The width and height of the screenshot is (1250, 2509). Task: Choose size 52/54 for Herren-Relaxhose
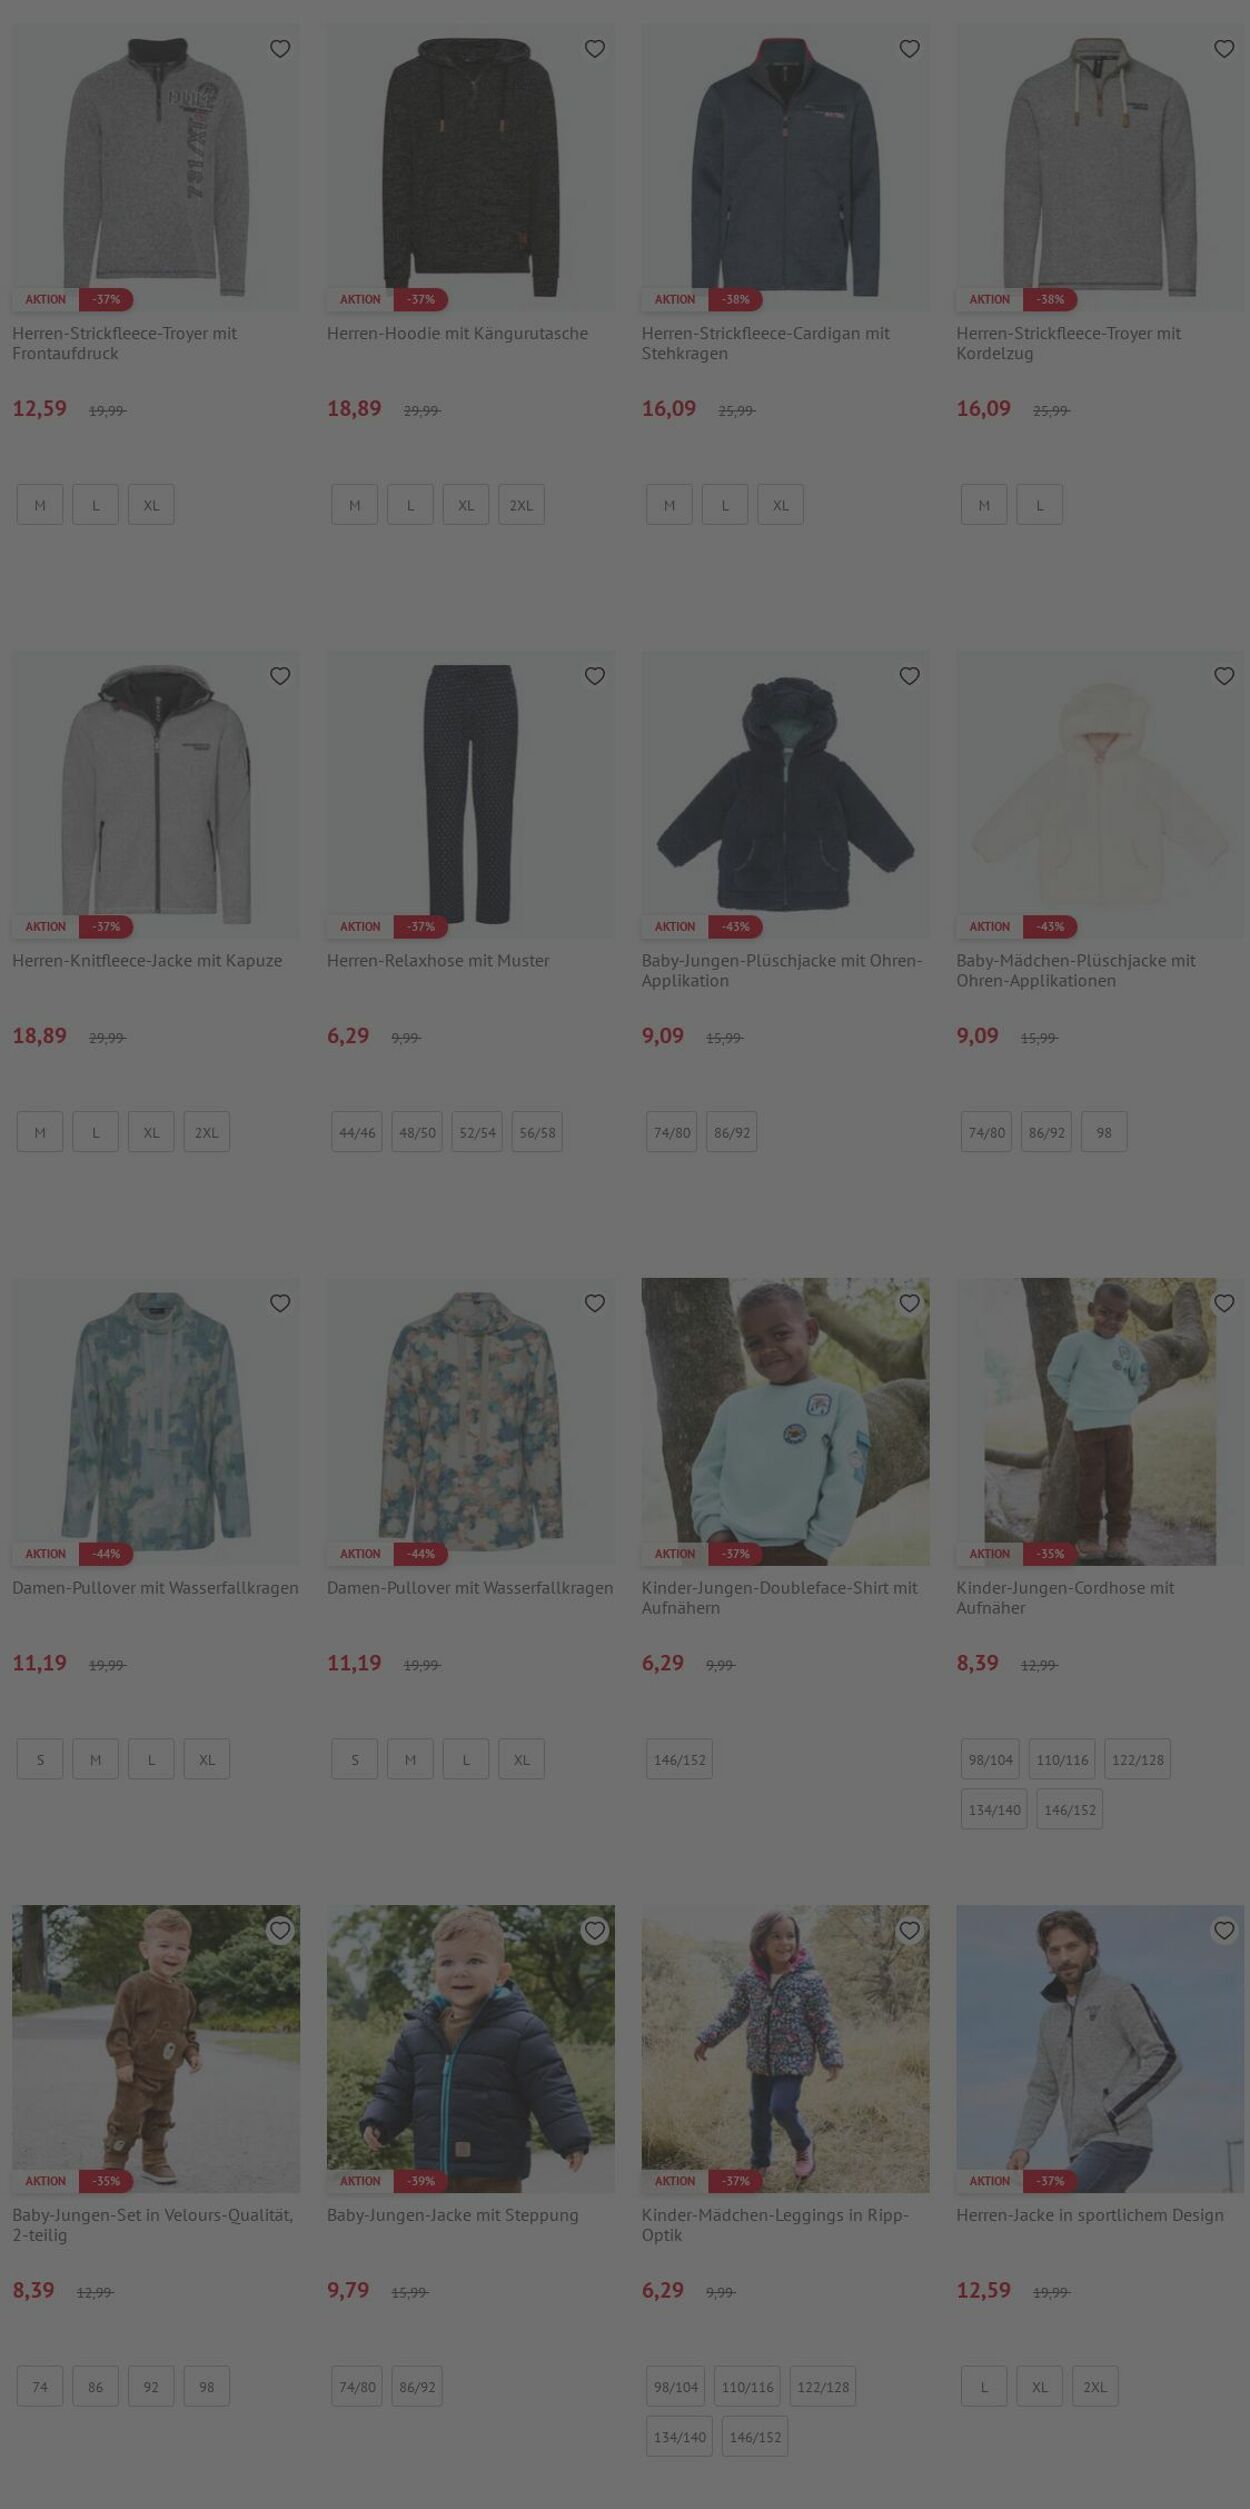477,1132
